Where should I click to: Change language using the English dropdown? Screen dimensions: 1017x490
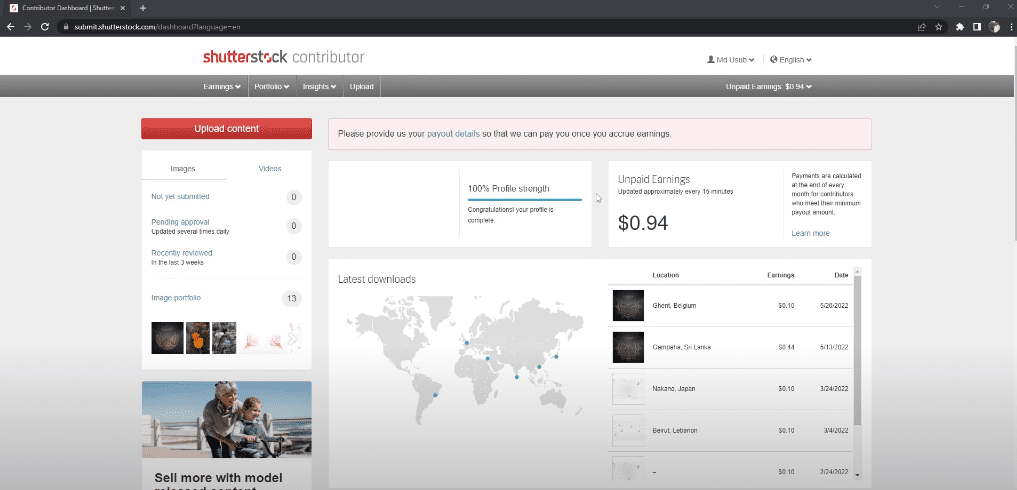[x=791, y=60]
